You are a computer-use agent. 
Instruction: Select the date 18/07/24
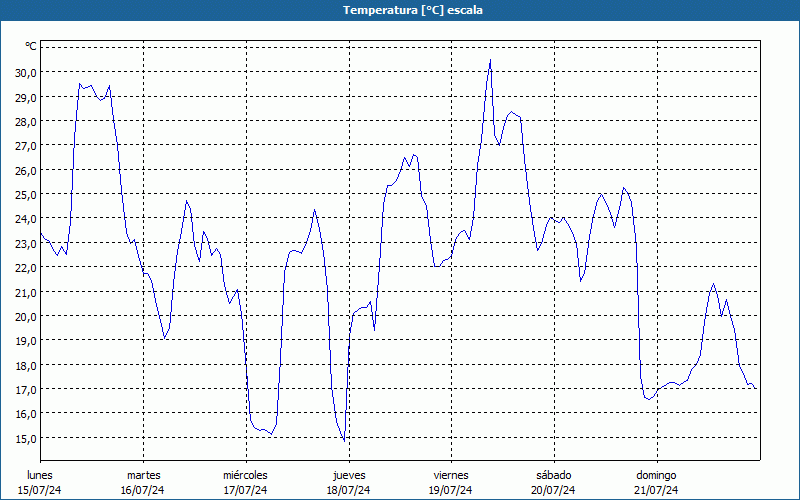[x=348, y=490]
